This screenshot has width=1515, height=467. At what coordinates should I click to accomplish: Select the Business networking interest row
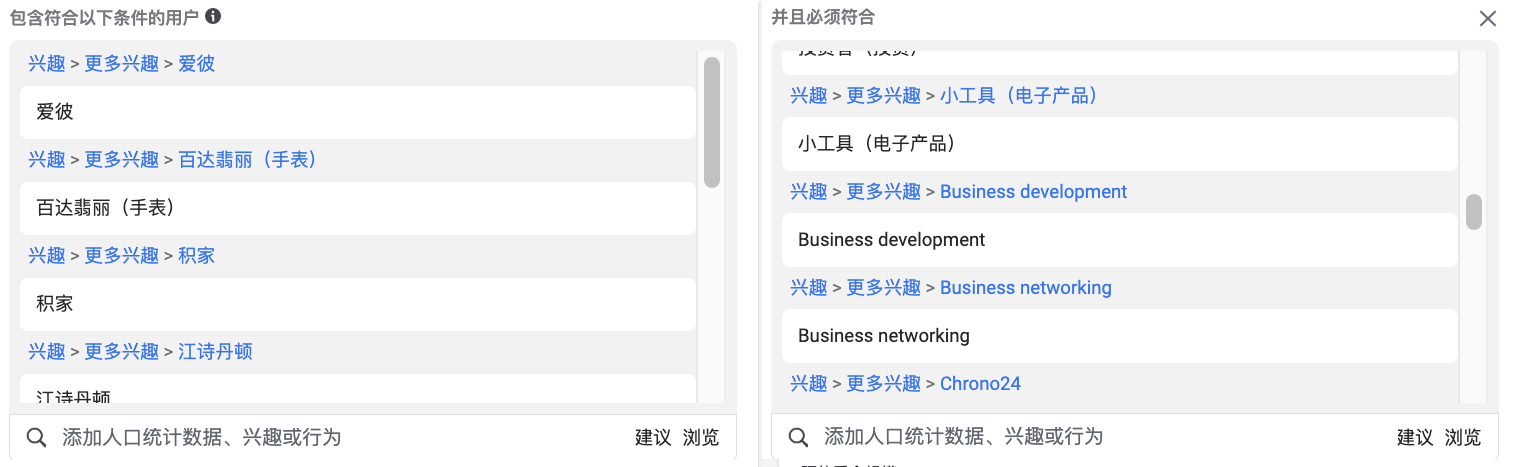point(1120,336)
